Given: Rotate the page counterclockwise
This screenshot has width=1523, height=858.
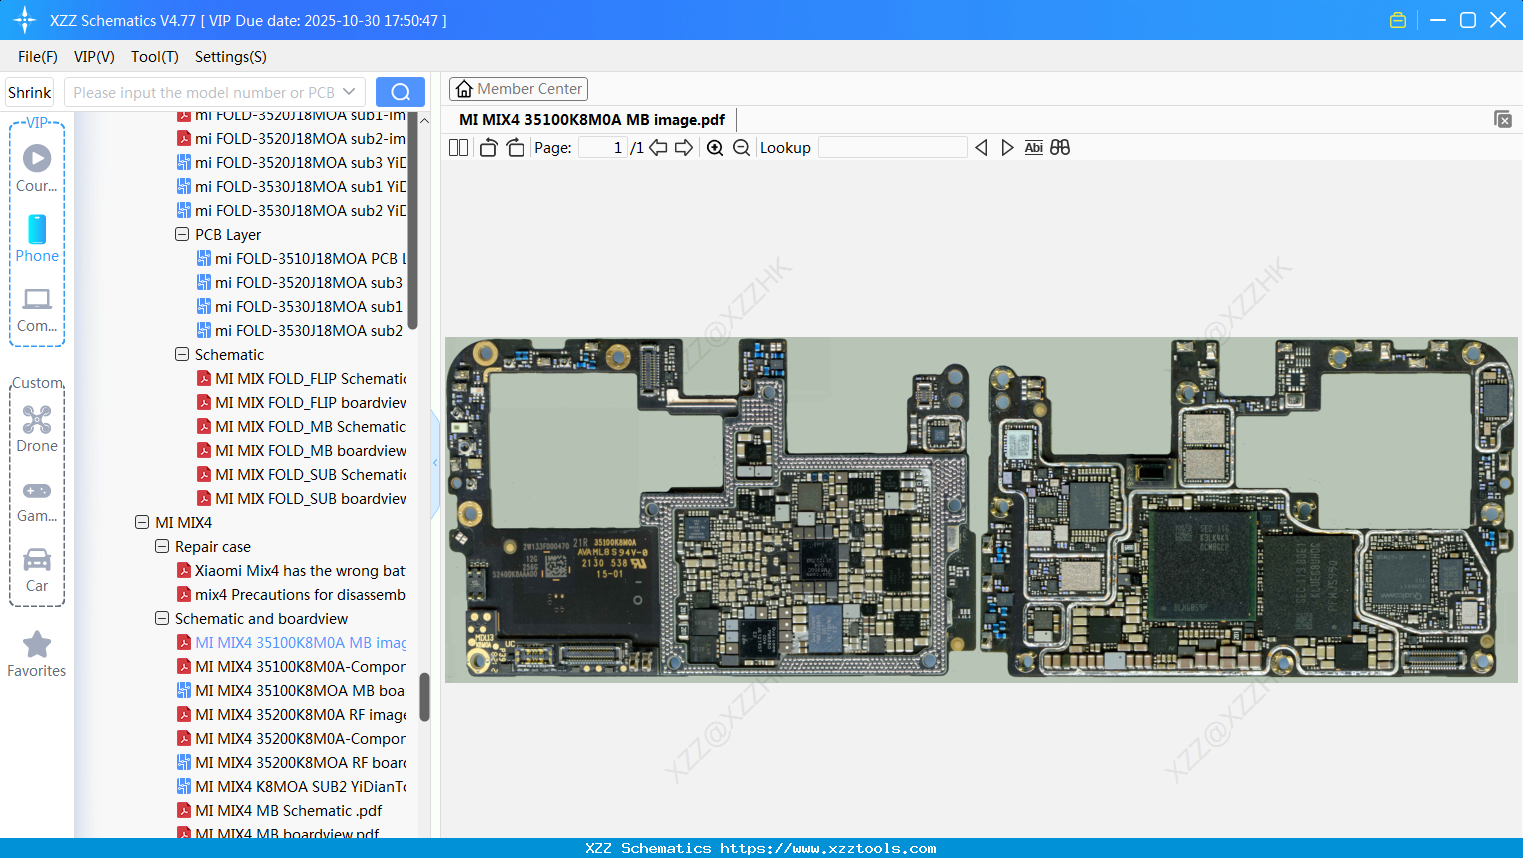Looking at the screenshot, I should pos(489,148).
